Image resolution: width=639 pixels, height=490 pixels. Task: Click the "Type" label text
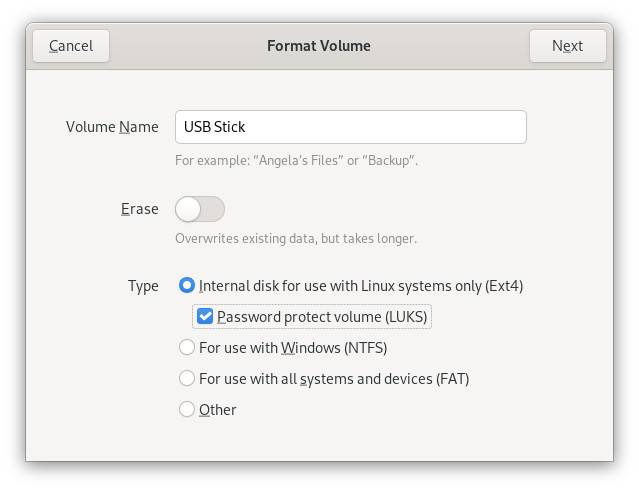coord(143,286)
